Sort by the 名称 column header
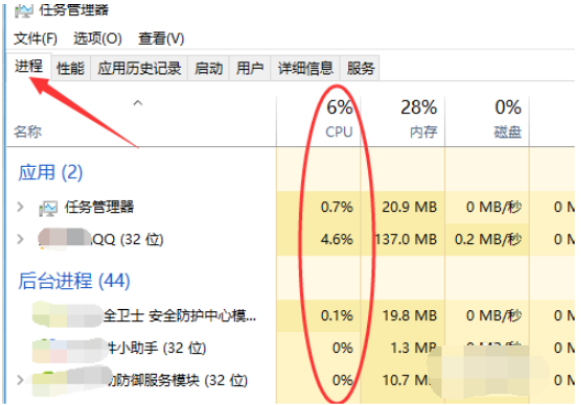 tap(28, 131)
